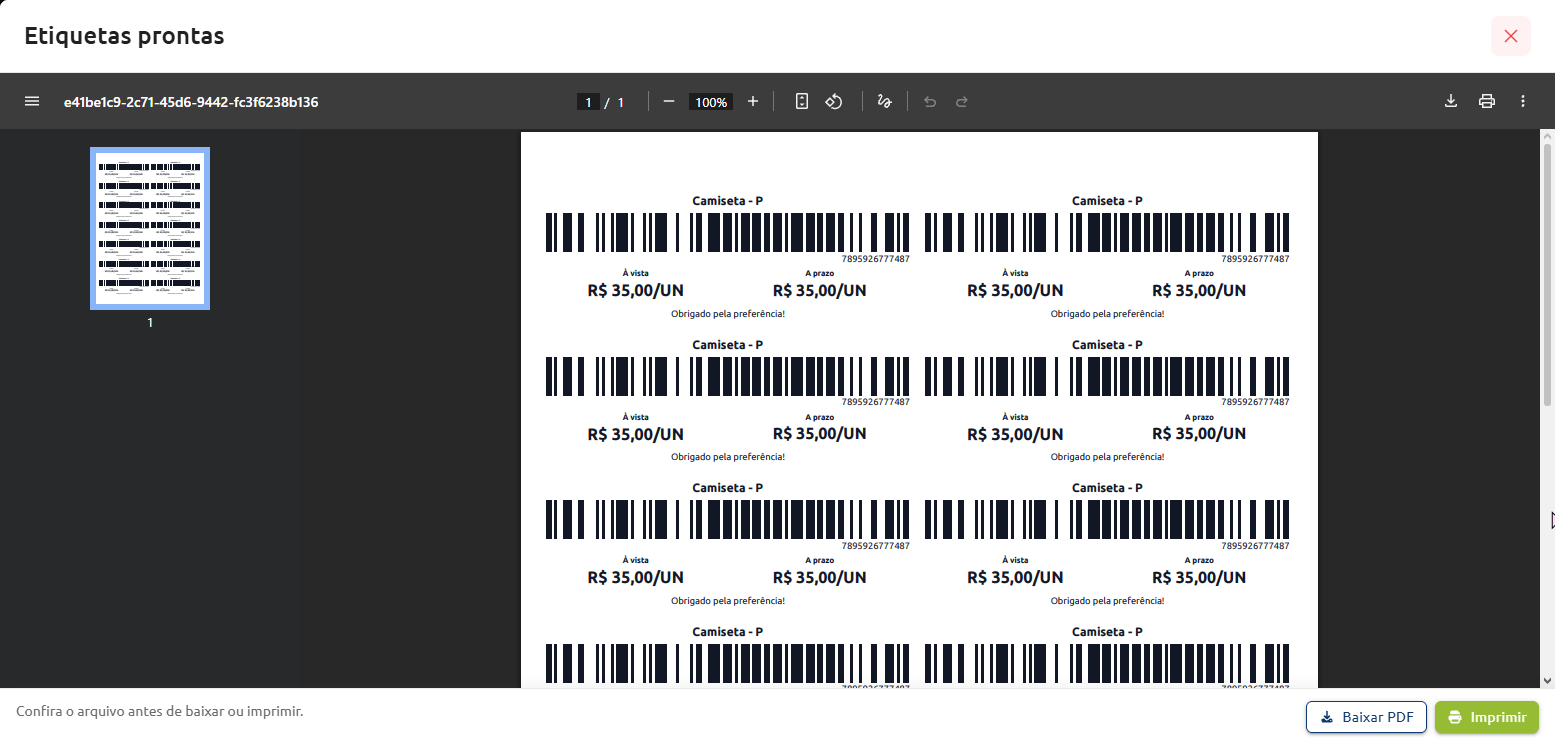Click the zoom in plus icon

click(x=753, y=101)
